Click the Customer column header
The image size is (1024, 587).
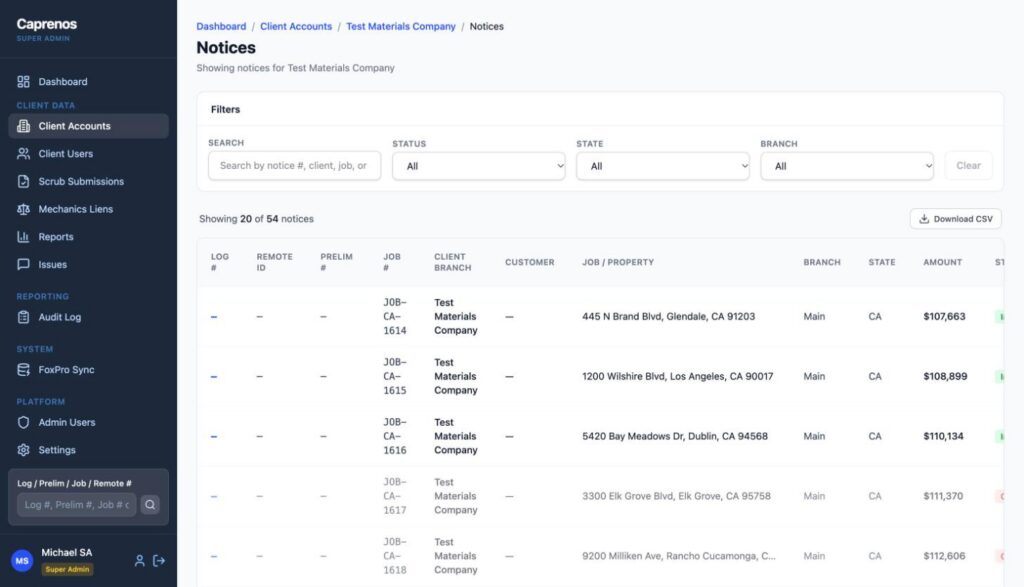[x=530, y=262]
